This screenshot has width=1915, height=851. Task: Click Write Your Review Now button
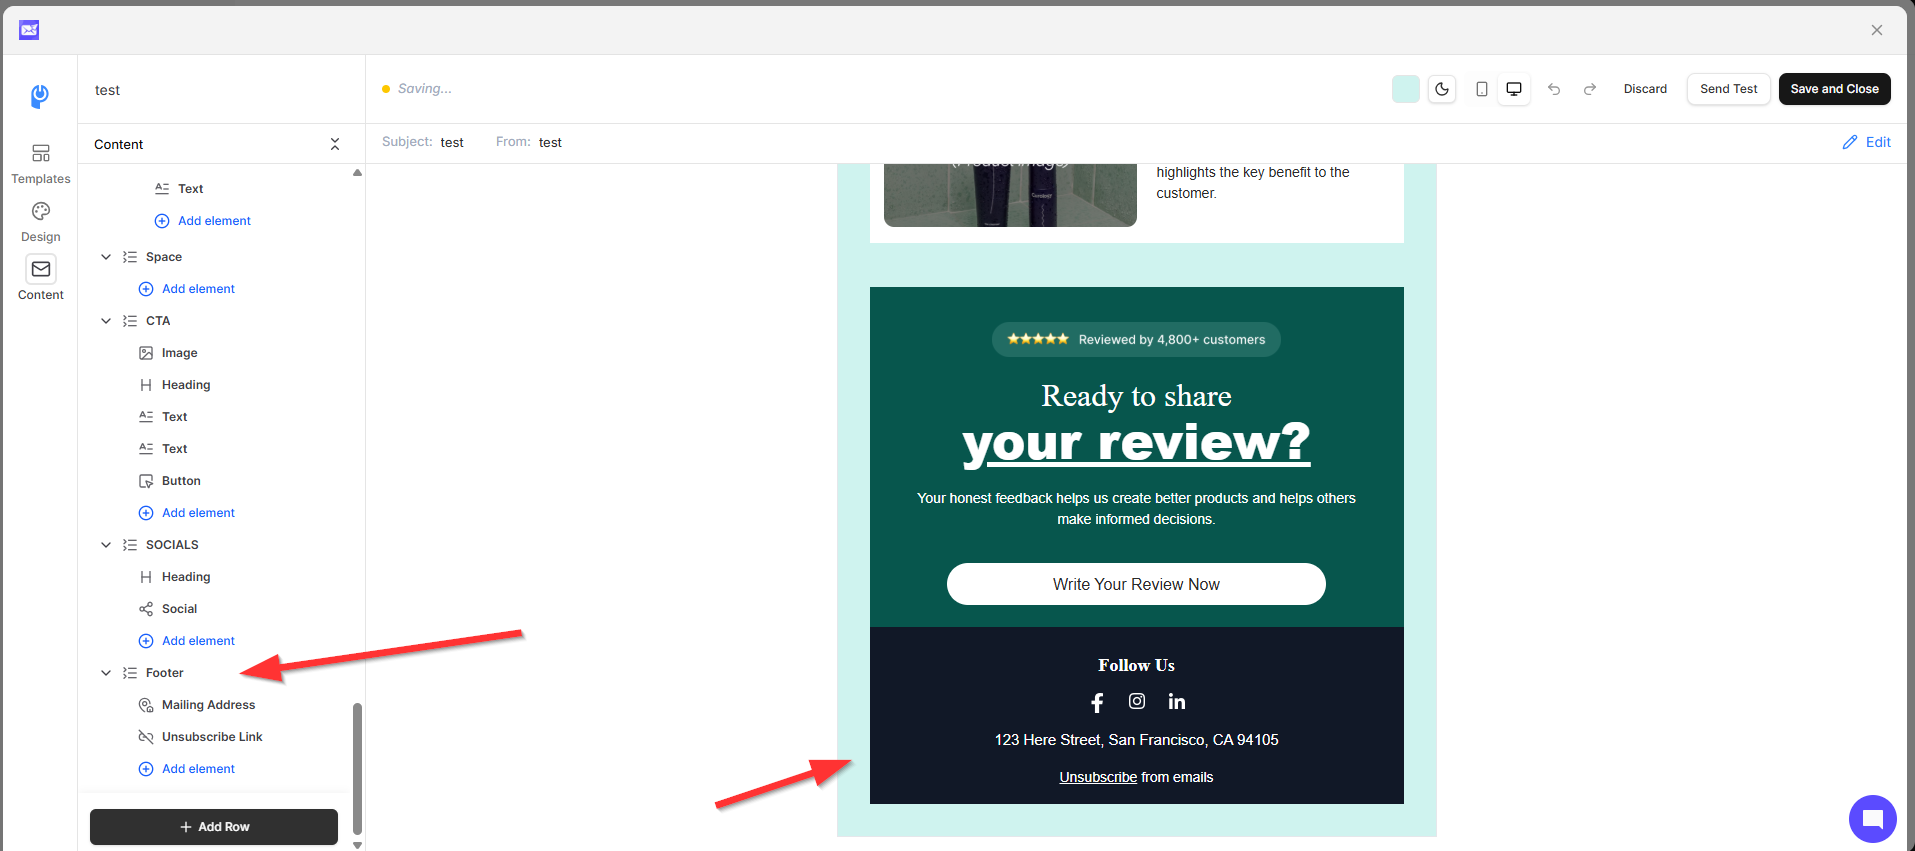[1136, 584]
